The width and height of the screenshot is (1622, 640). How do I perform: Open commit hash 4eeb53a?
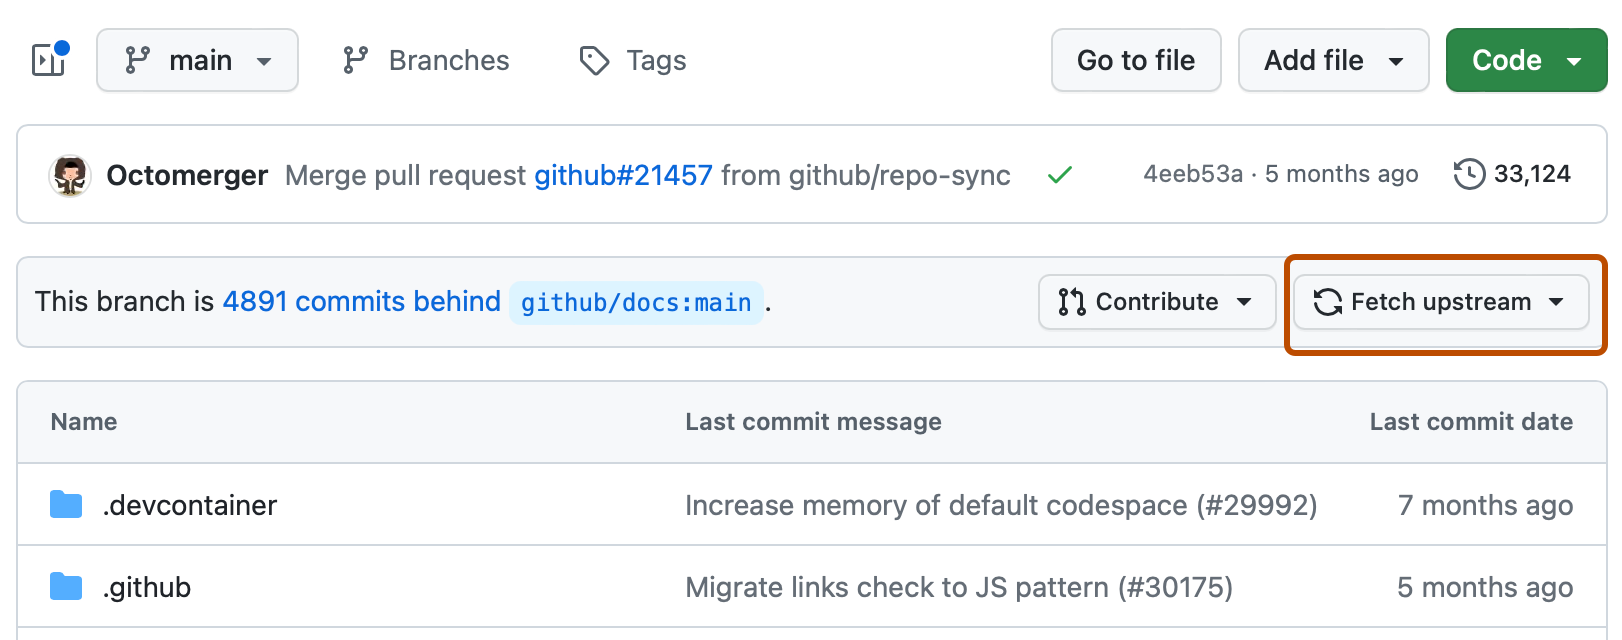[x=1193, y=174]
